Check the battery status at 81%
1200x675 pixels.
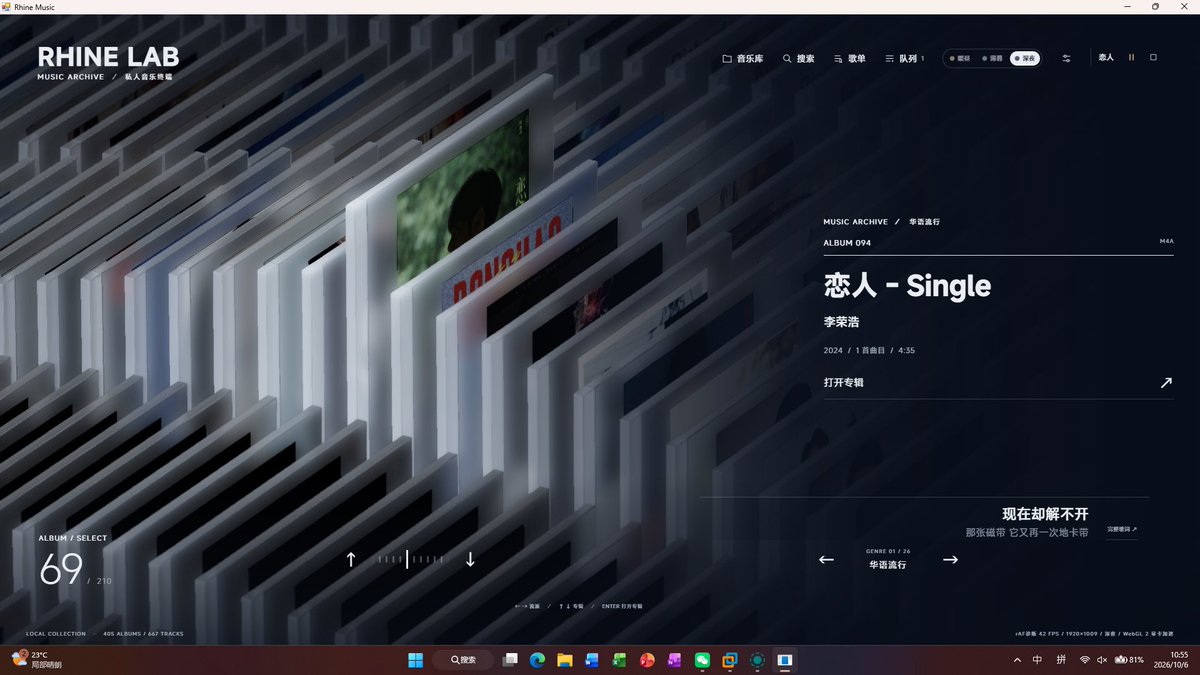click(x=1129, y=660)
